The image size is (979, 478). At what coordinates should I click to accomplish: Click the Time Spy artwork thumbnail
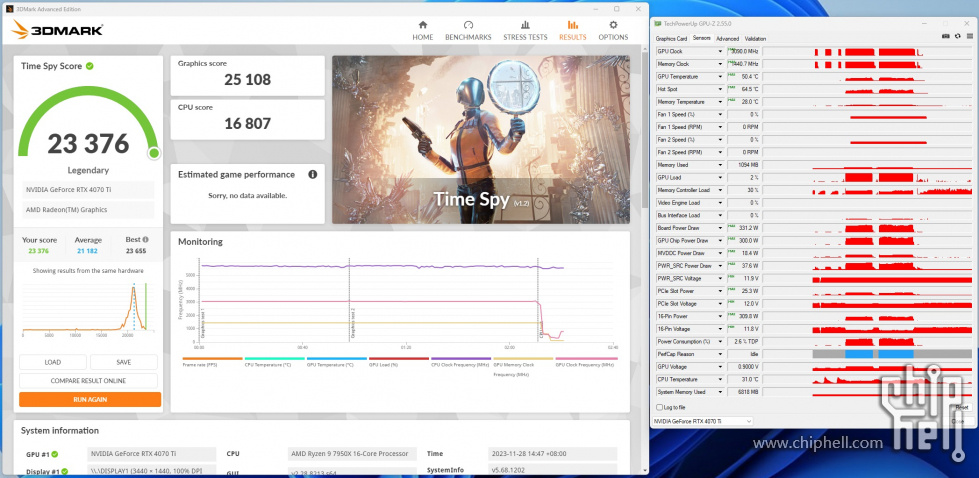coord(481,140)
